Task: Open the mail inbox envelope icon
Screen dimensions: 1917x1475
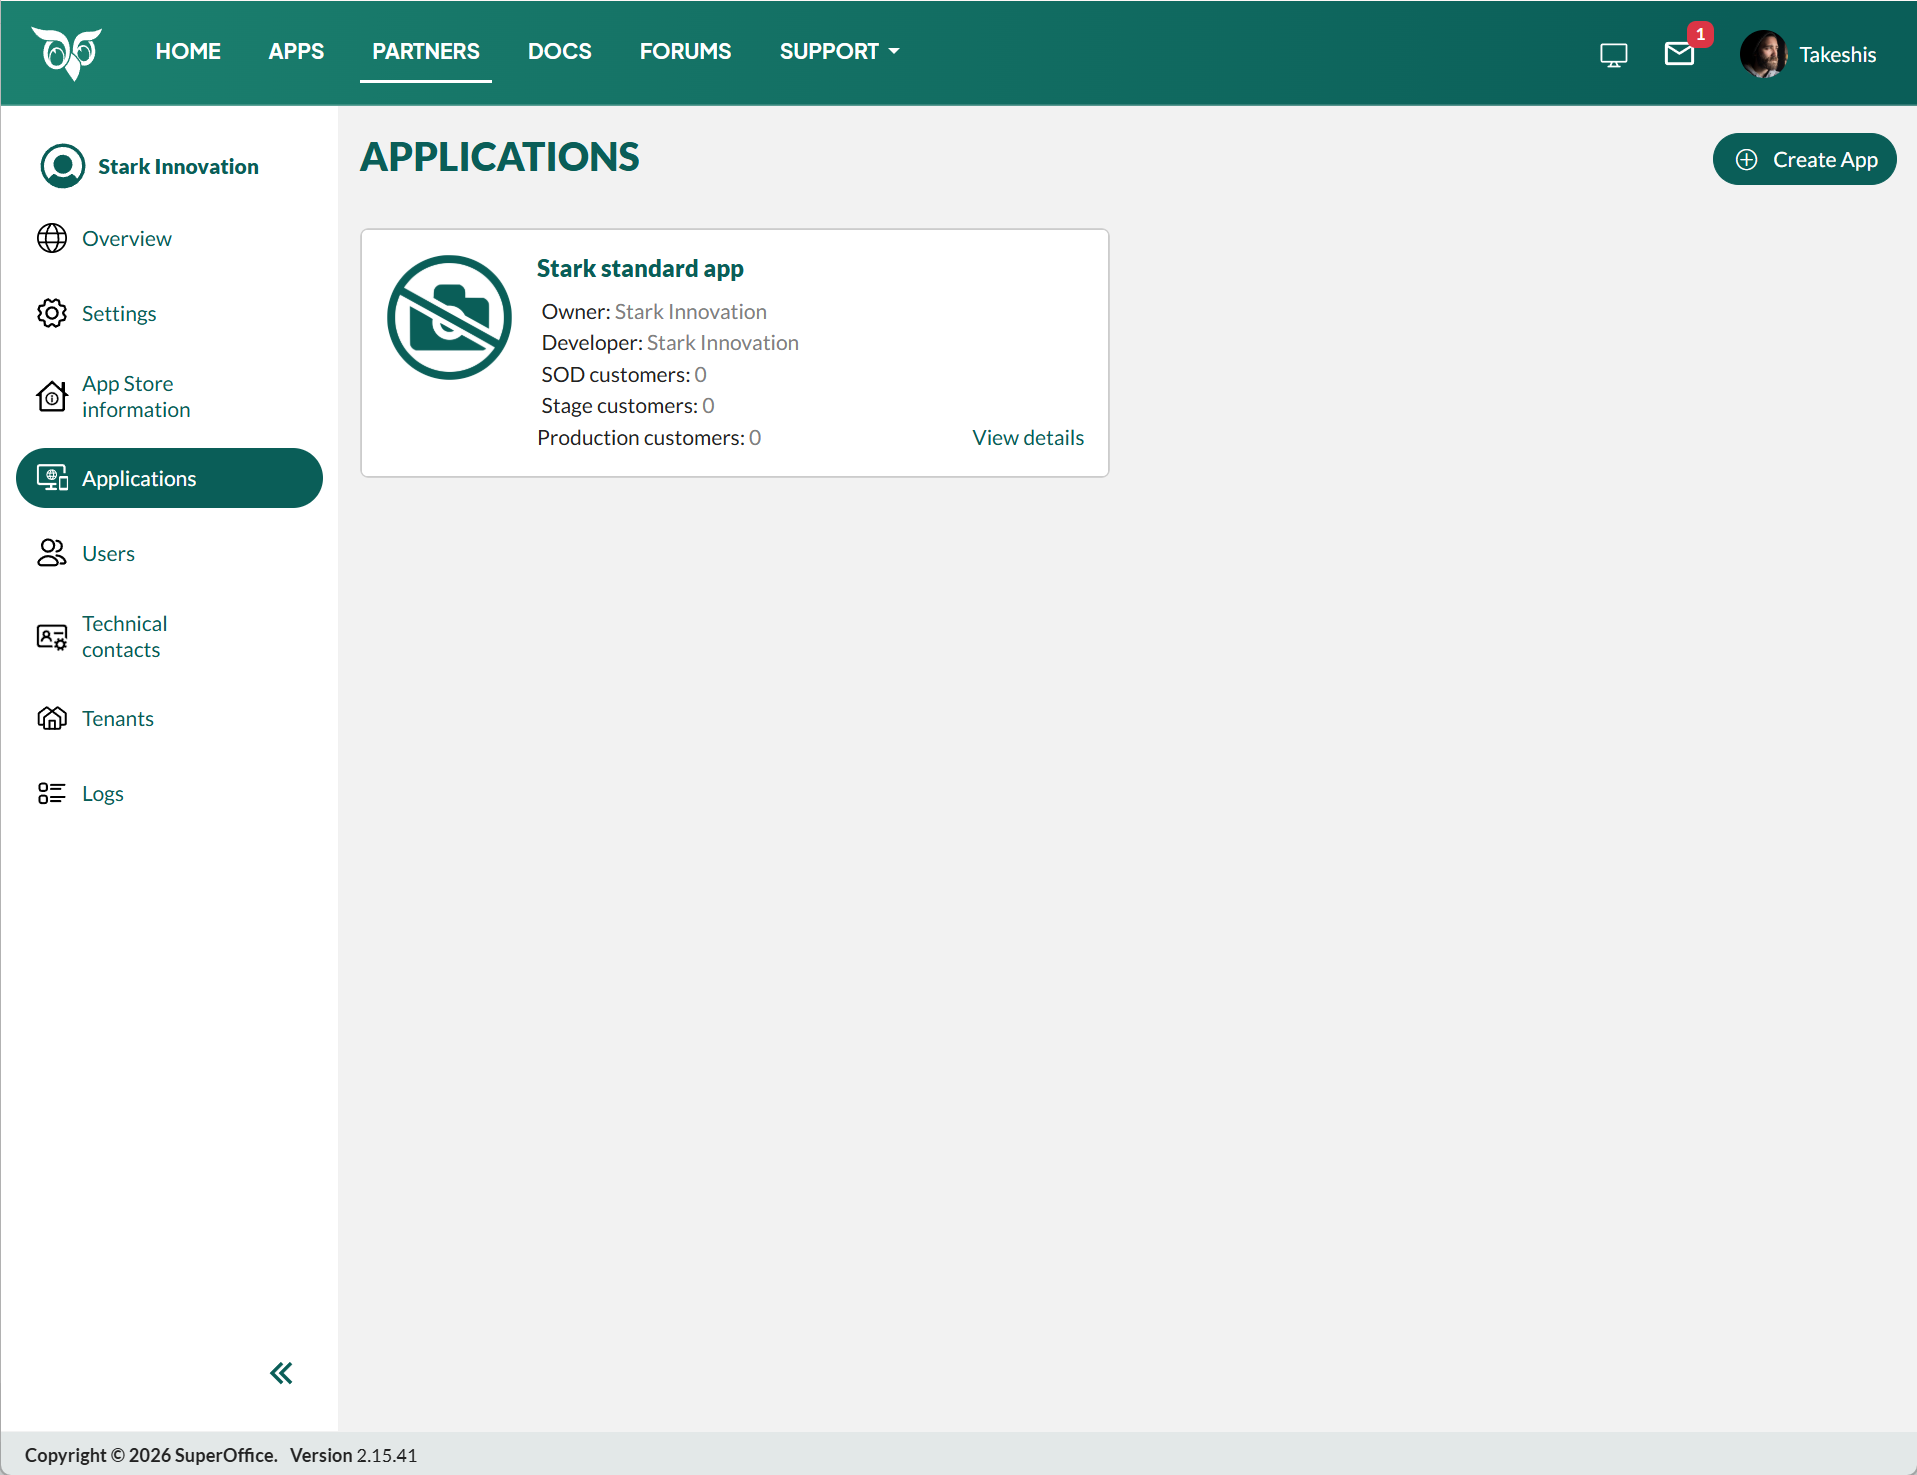Action: [x=1679, y=54]
